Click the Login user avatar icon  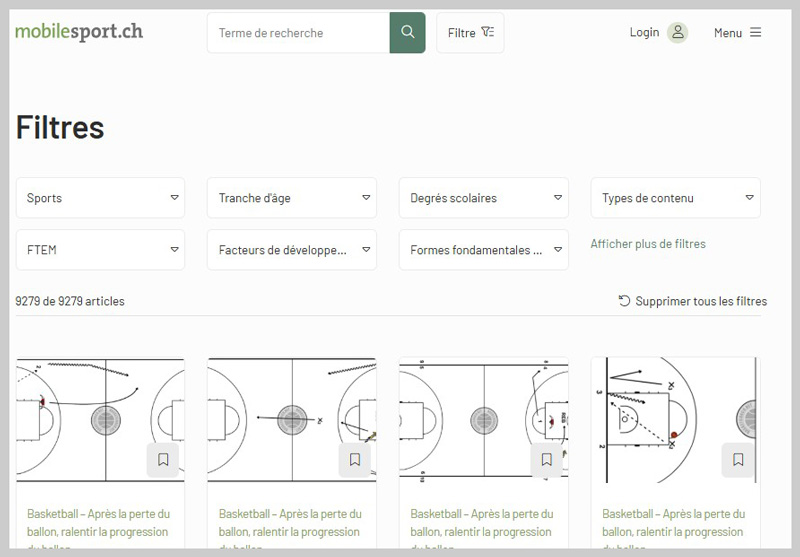678,33
